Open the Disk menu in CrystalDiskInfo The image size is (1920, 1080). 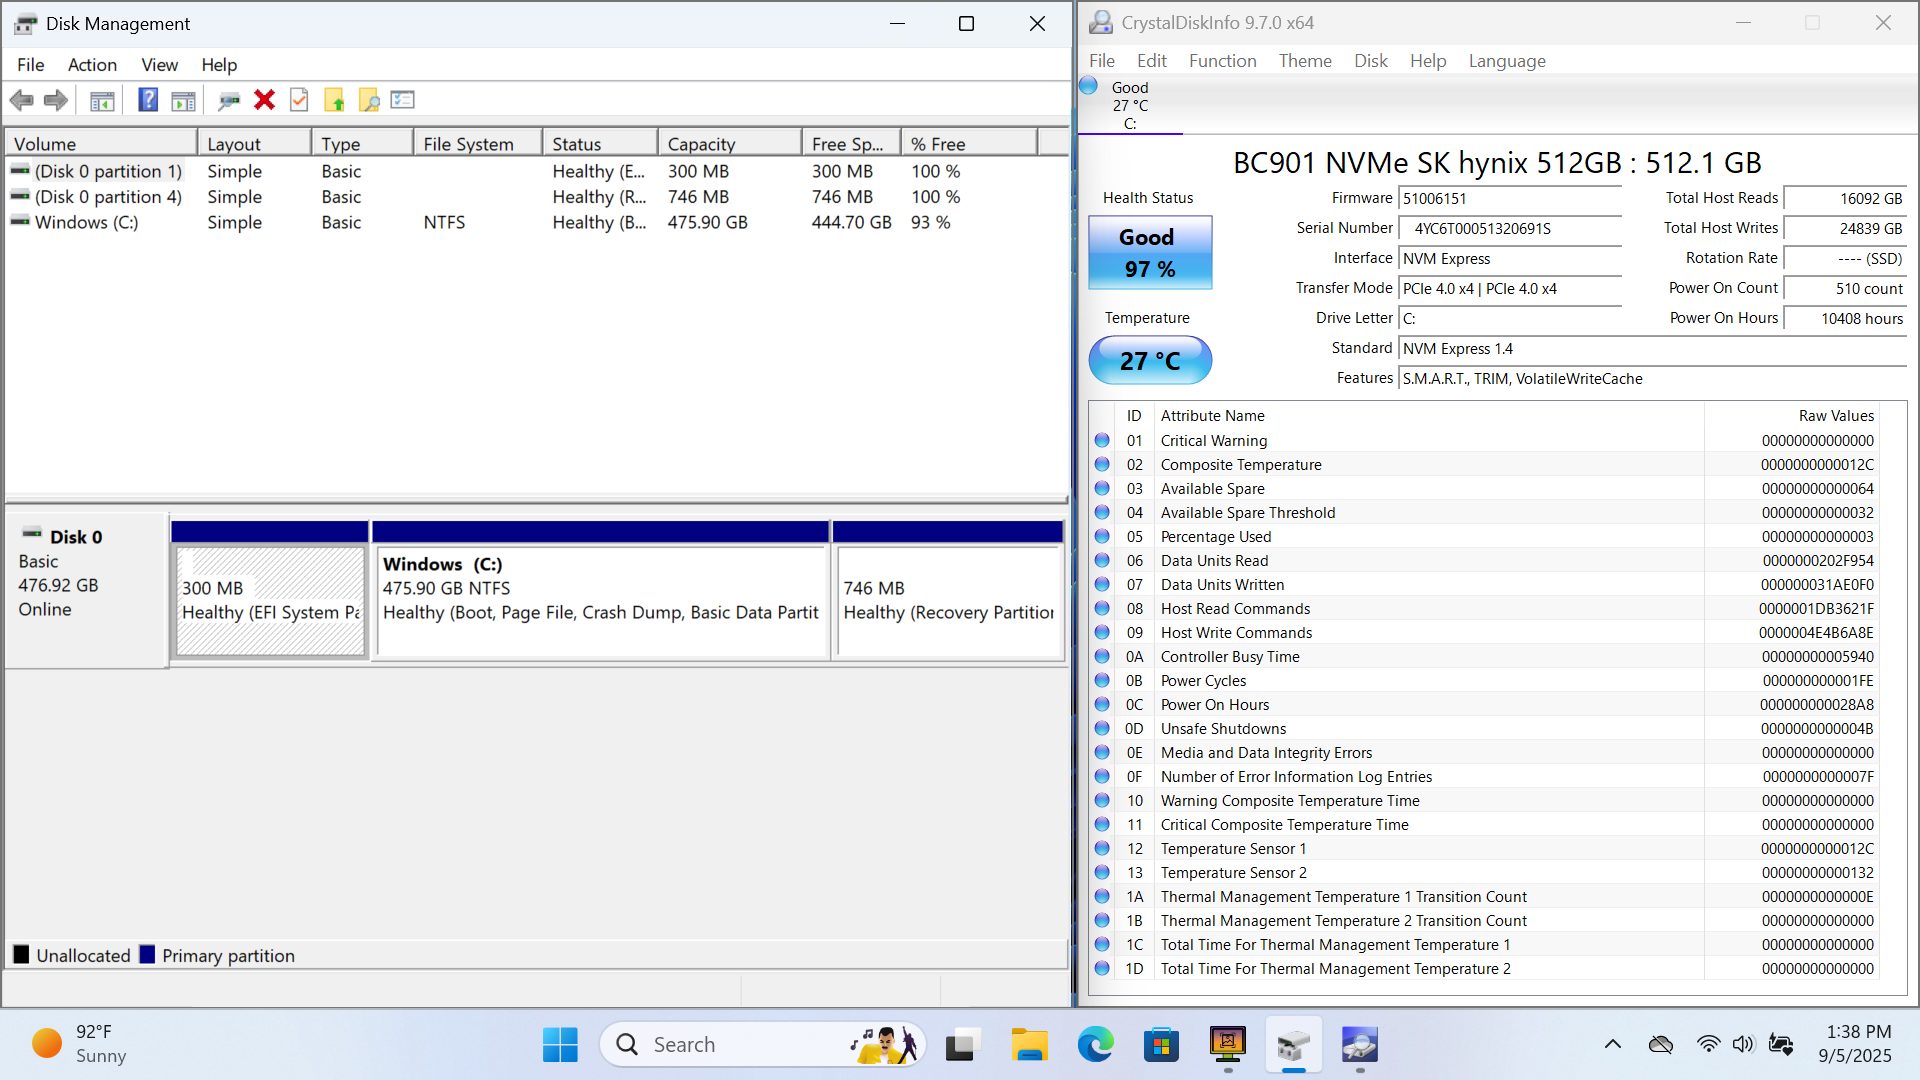click(x=1370, y=60)
